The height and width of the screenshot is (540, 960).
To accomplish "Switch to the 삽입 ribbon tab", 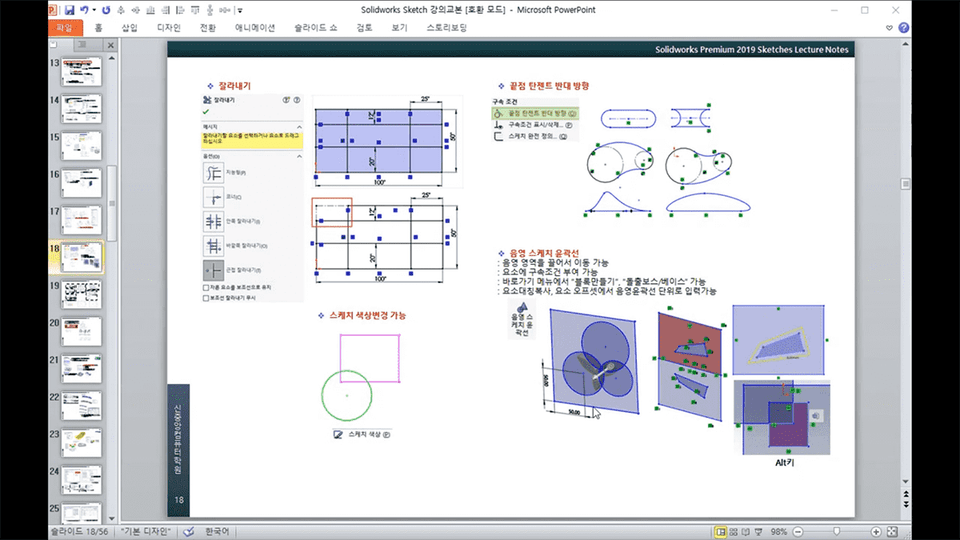I will [x=129, y=28].
